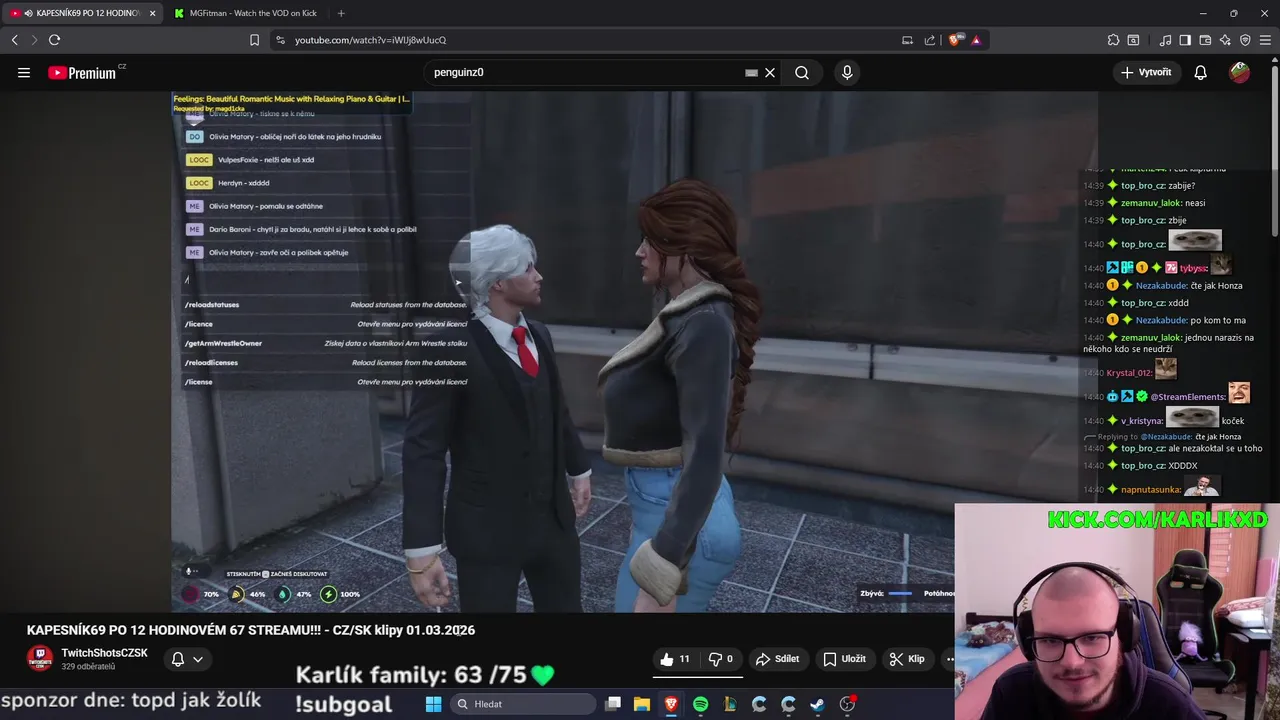Open Task View on the taskbar
The width and height of the screenshot is (1280, 720).
pyautogui.click(x=613, y=704)
